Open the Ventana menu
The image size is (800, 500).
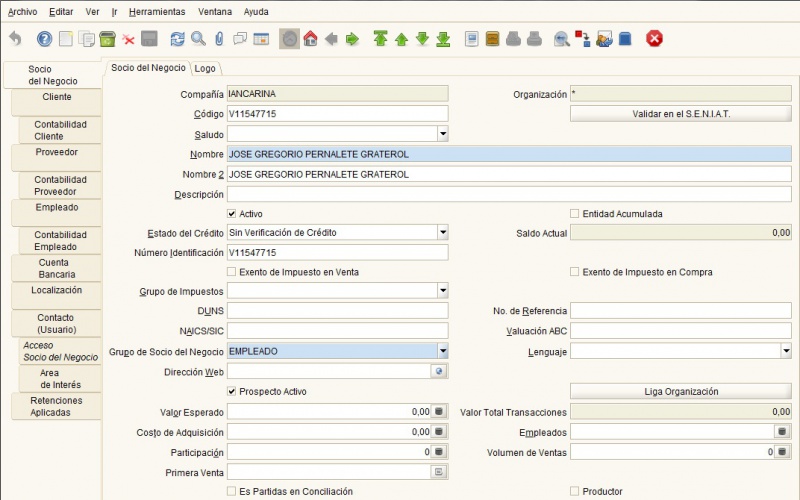215,12
